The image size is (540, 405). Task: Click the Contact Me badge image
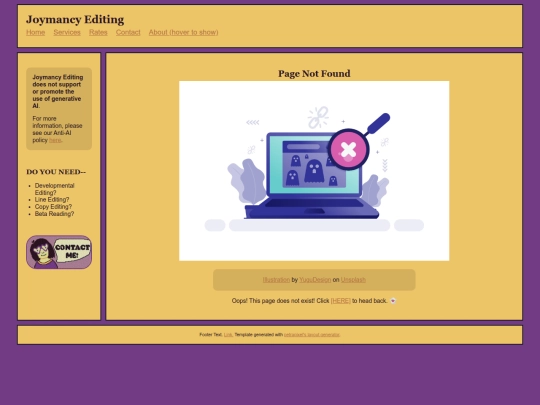point(59,252)
